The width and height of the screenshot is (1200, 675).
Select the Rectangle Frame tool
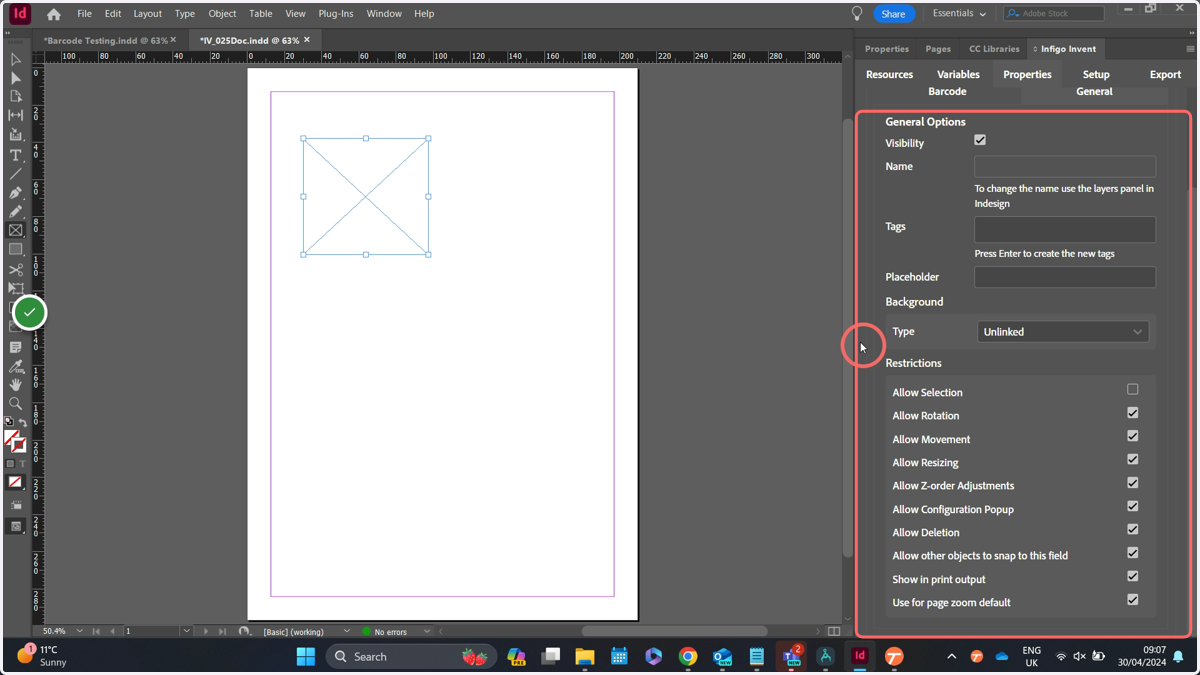pos(16,231)
